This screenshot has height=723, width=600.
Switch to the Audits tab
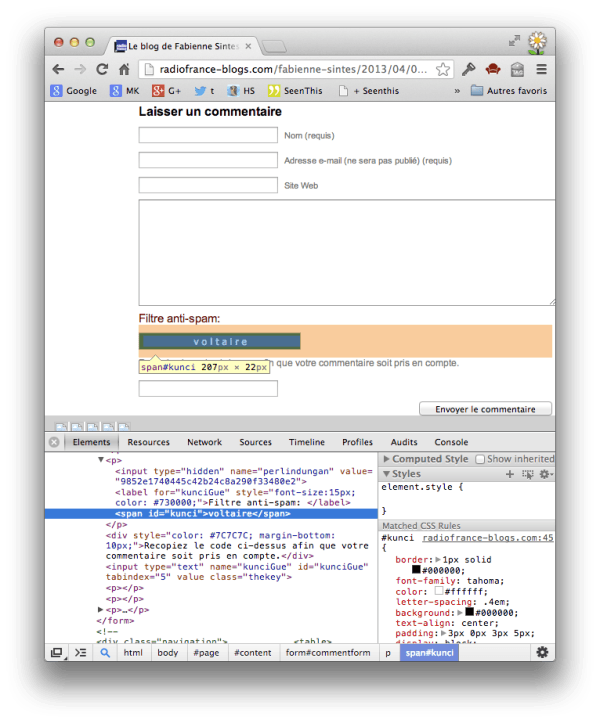[404, 442]
